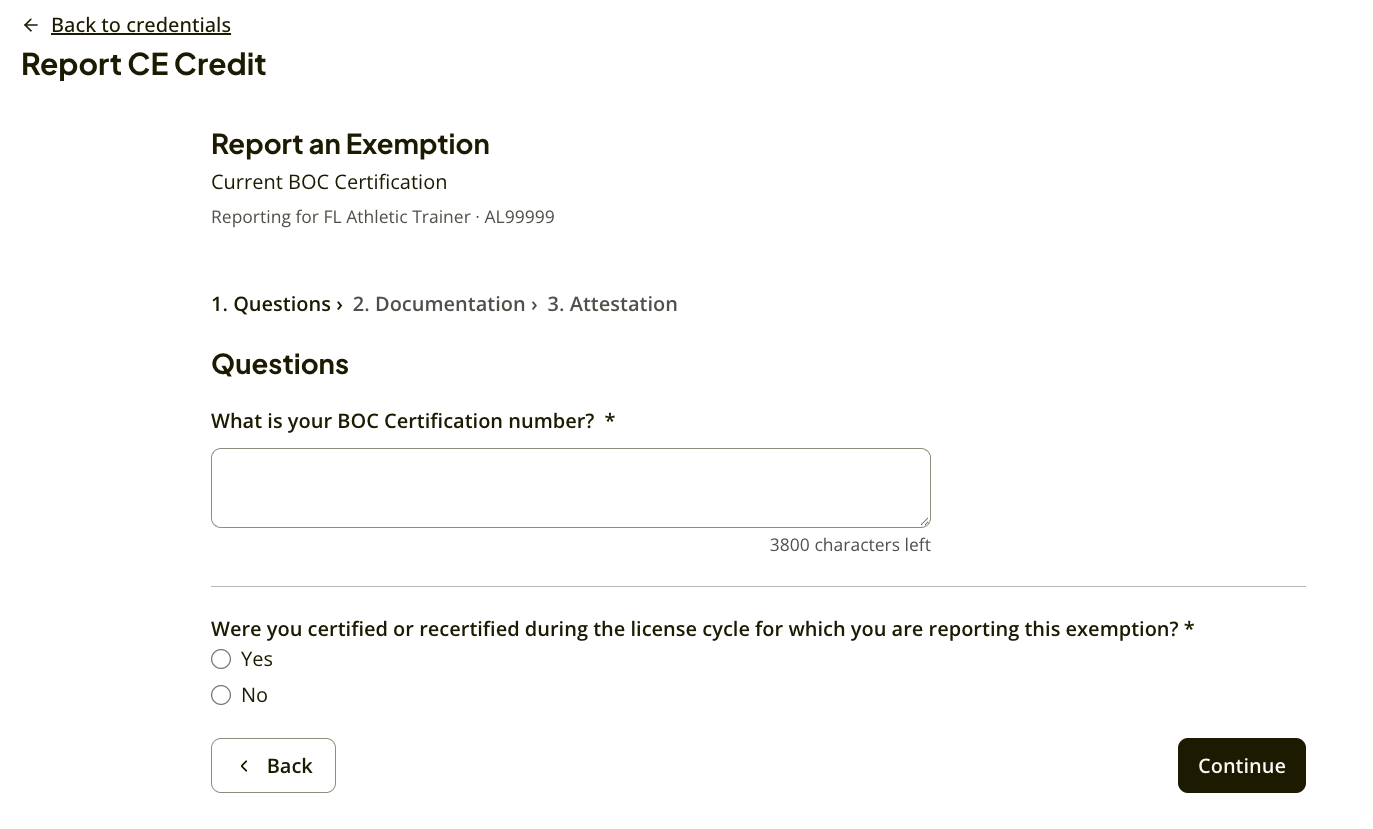Viewport: 1373px width, 829px height.
Task: Open the Back to credentials link
Action: [x=141, y=25]
